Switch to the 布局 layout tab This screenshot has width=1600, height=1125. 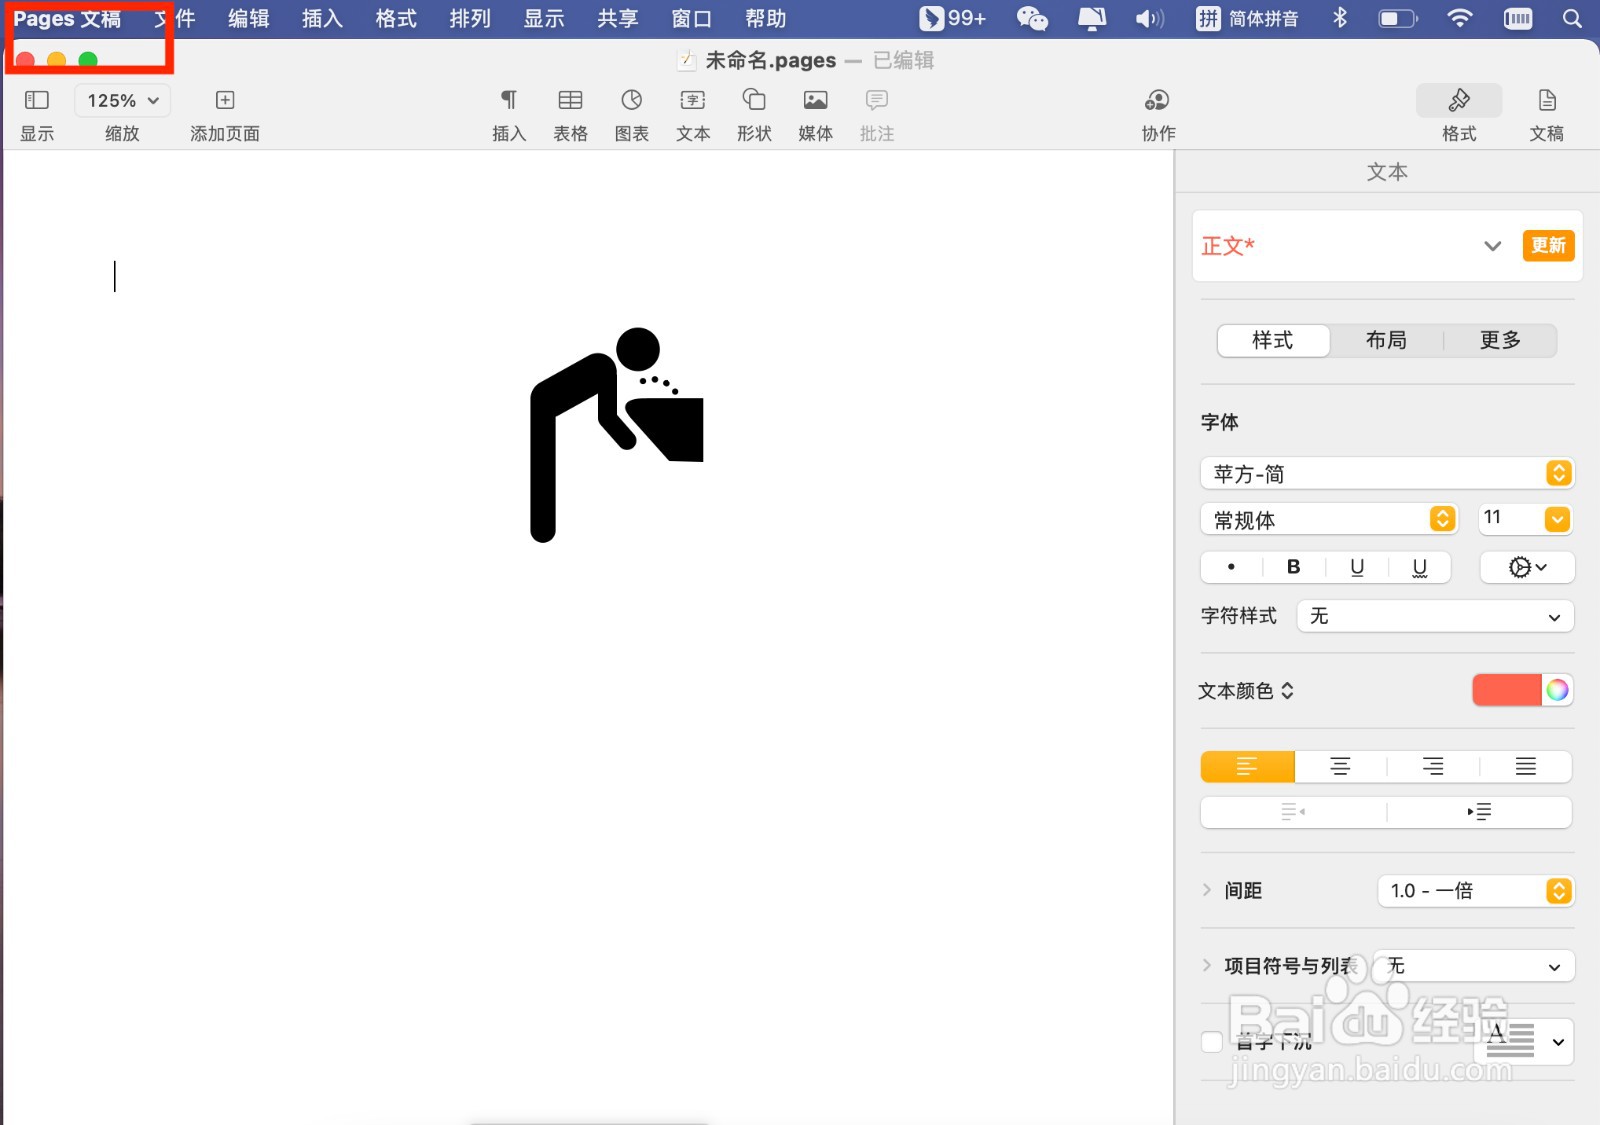point(1386,340)
